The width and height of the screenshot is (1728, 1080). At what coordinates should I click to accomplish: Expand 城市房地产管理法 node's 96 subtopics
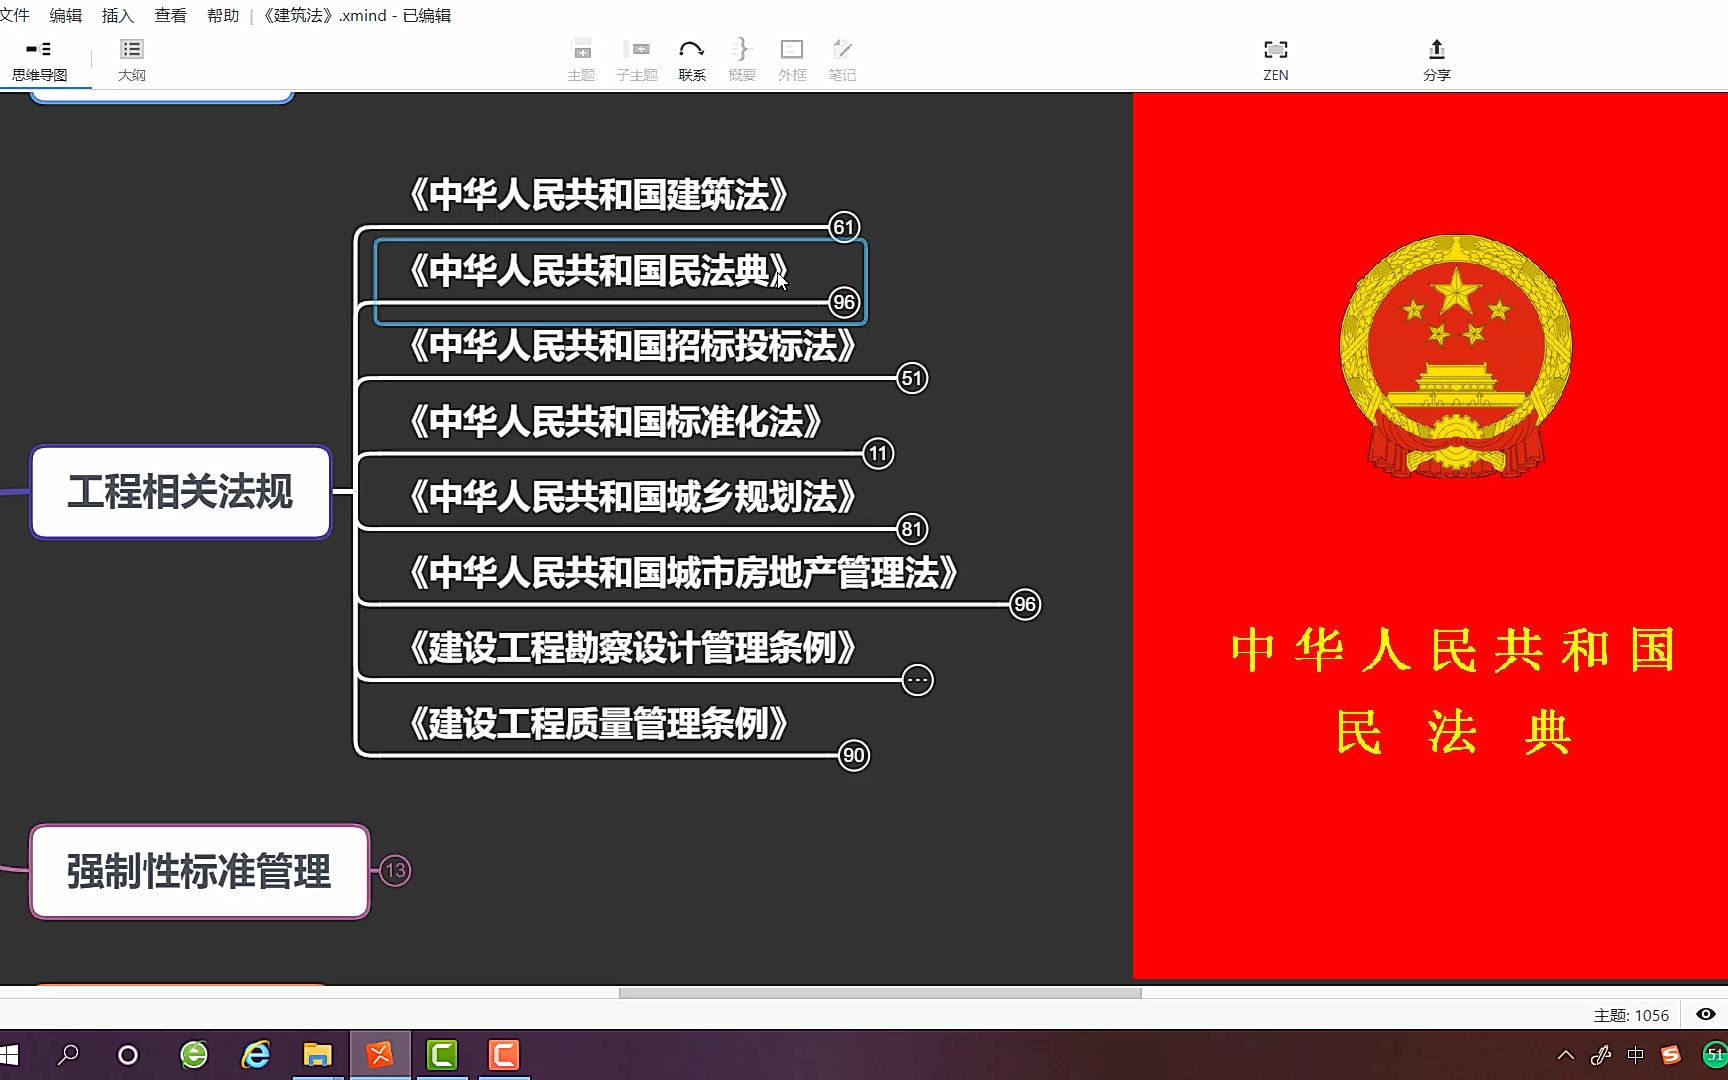1025,604
